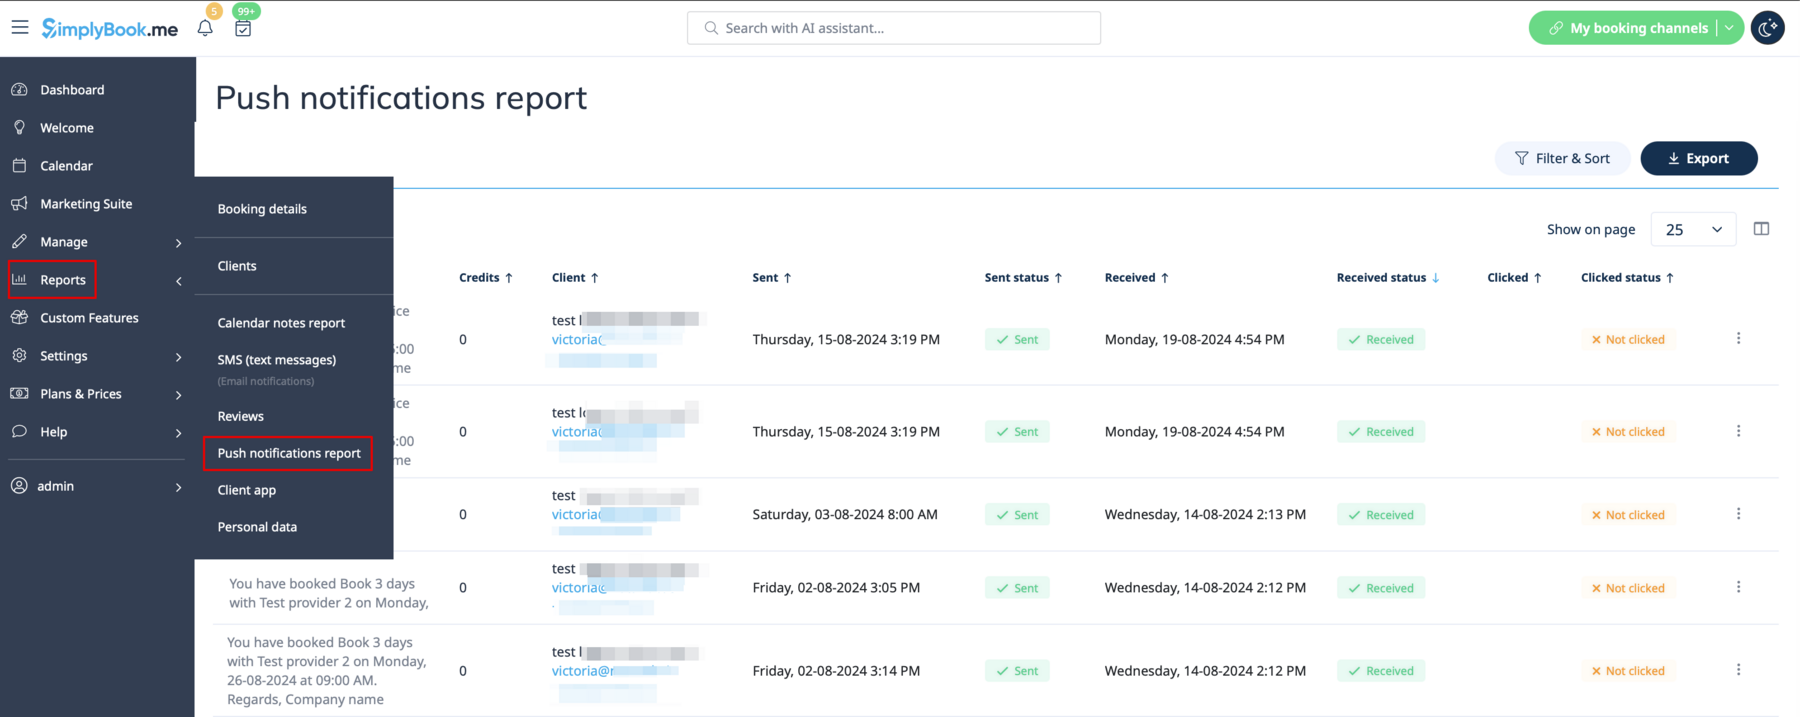The height and width of the screenshot is (717, 1800).
Task: Click the column layout icon next to page size
Action: [1761, 229]
